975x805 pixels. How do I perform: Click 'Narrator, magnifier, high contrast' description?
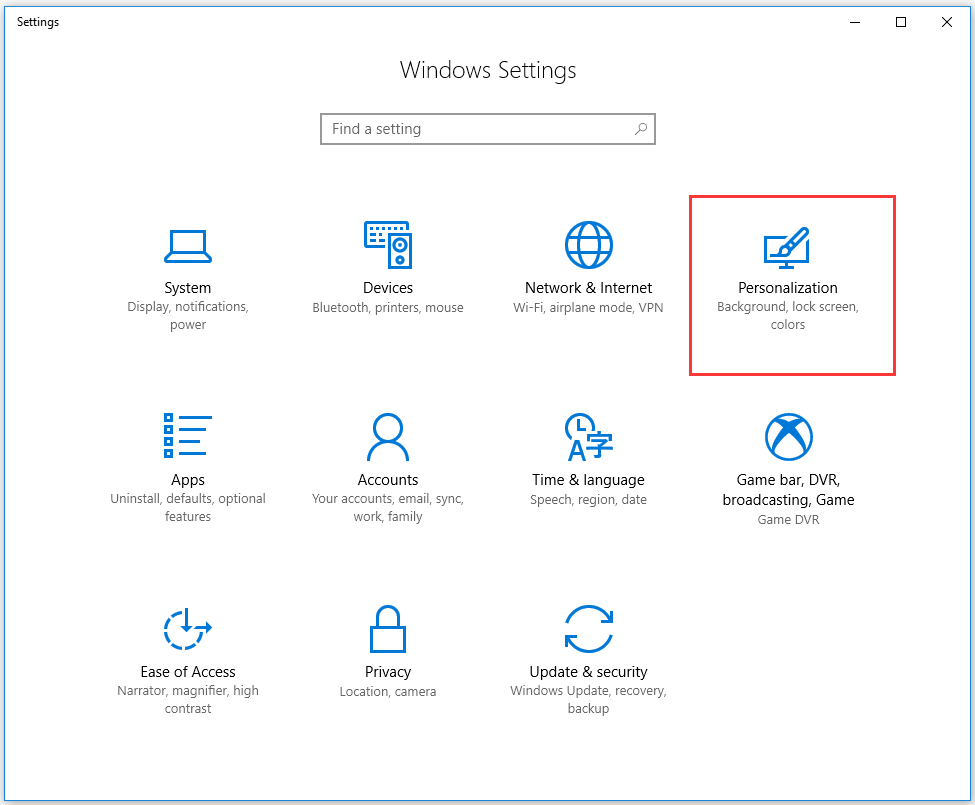[x=188, y=699]
